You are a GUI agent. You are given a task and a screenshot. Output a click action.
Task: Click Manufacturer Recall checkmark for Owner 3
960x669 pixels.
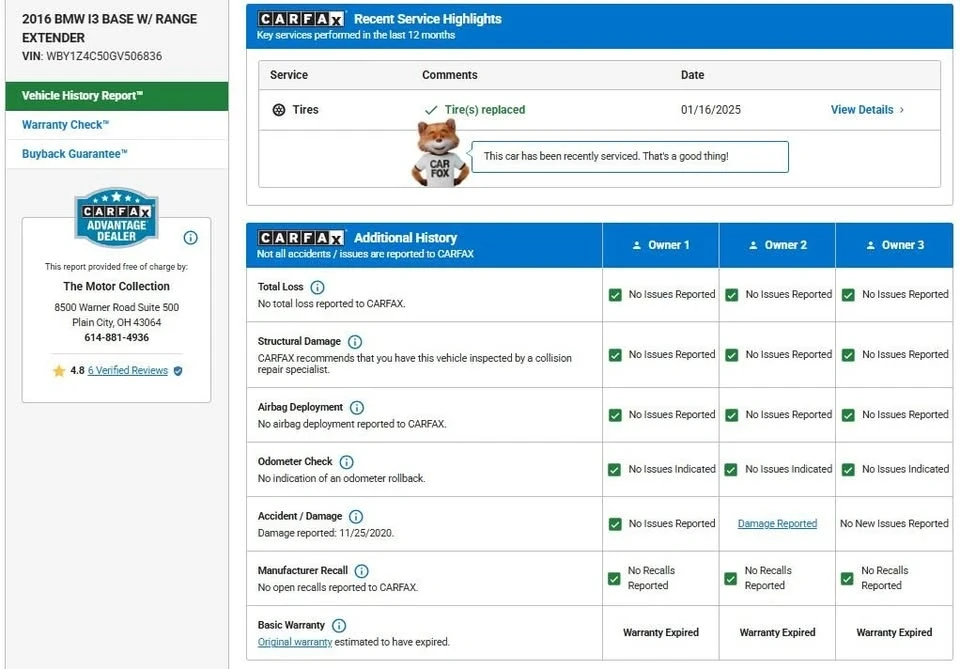point(847,578)
